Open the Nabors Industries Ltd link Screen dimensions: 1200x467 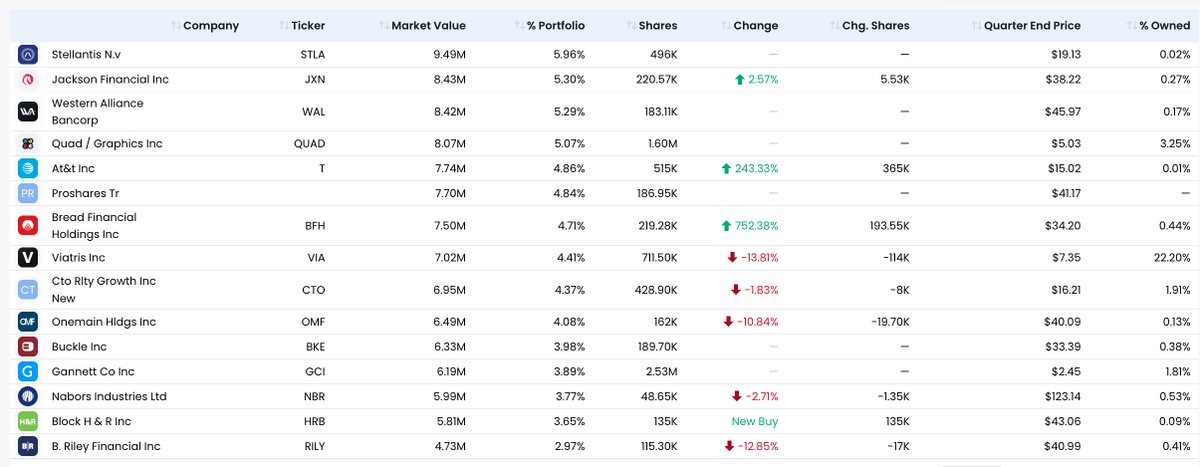tap(109, 397)
